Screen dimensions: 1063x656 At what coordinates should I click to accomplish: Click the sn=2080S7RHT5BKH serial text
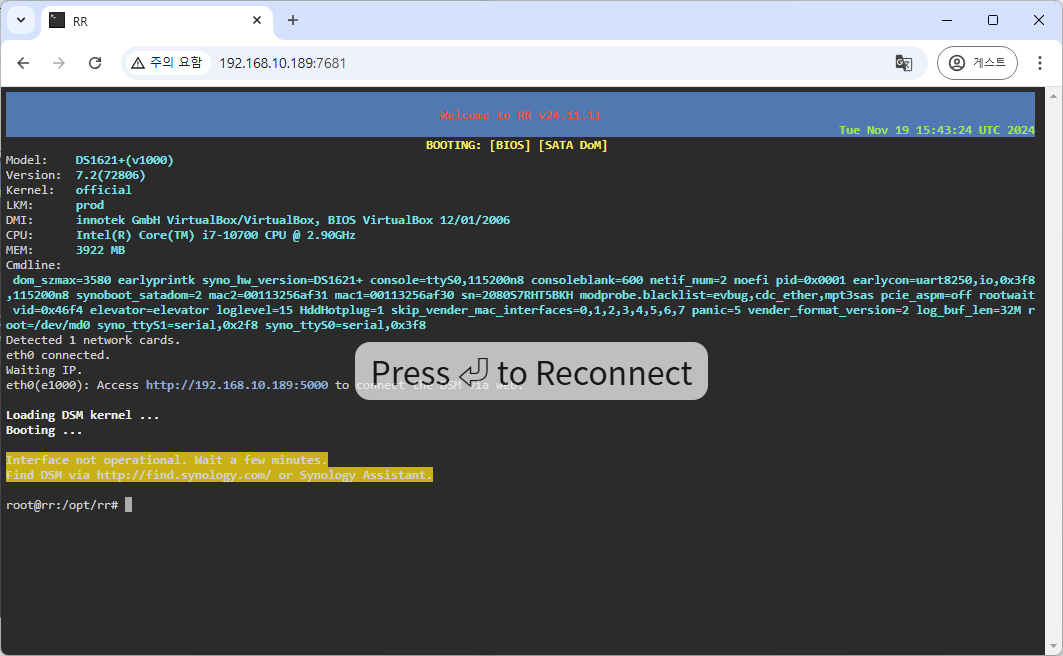click(517, 295)
